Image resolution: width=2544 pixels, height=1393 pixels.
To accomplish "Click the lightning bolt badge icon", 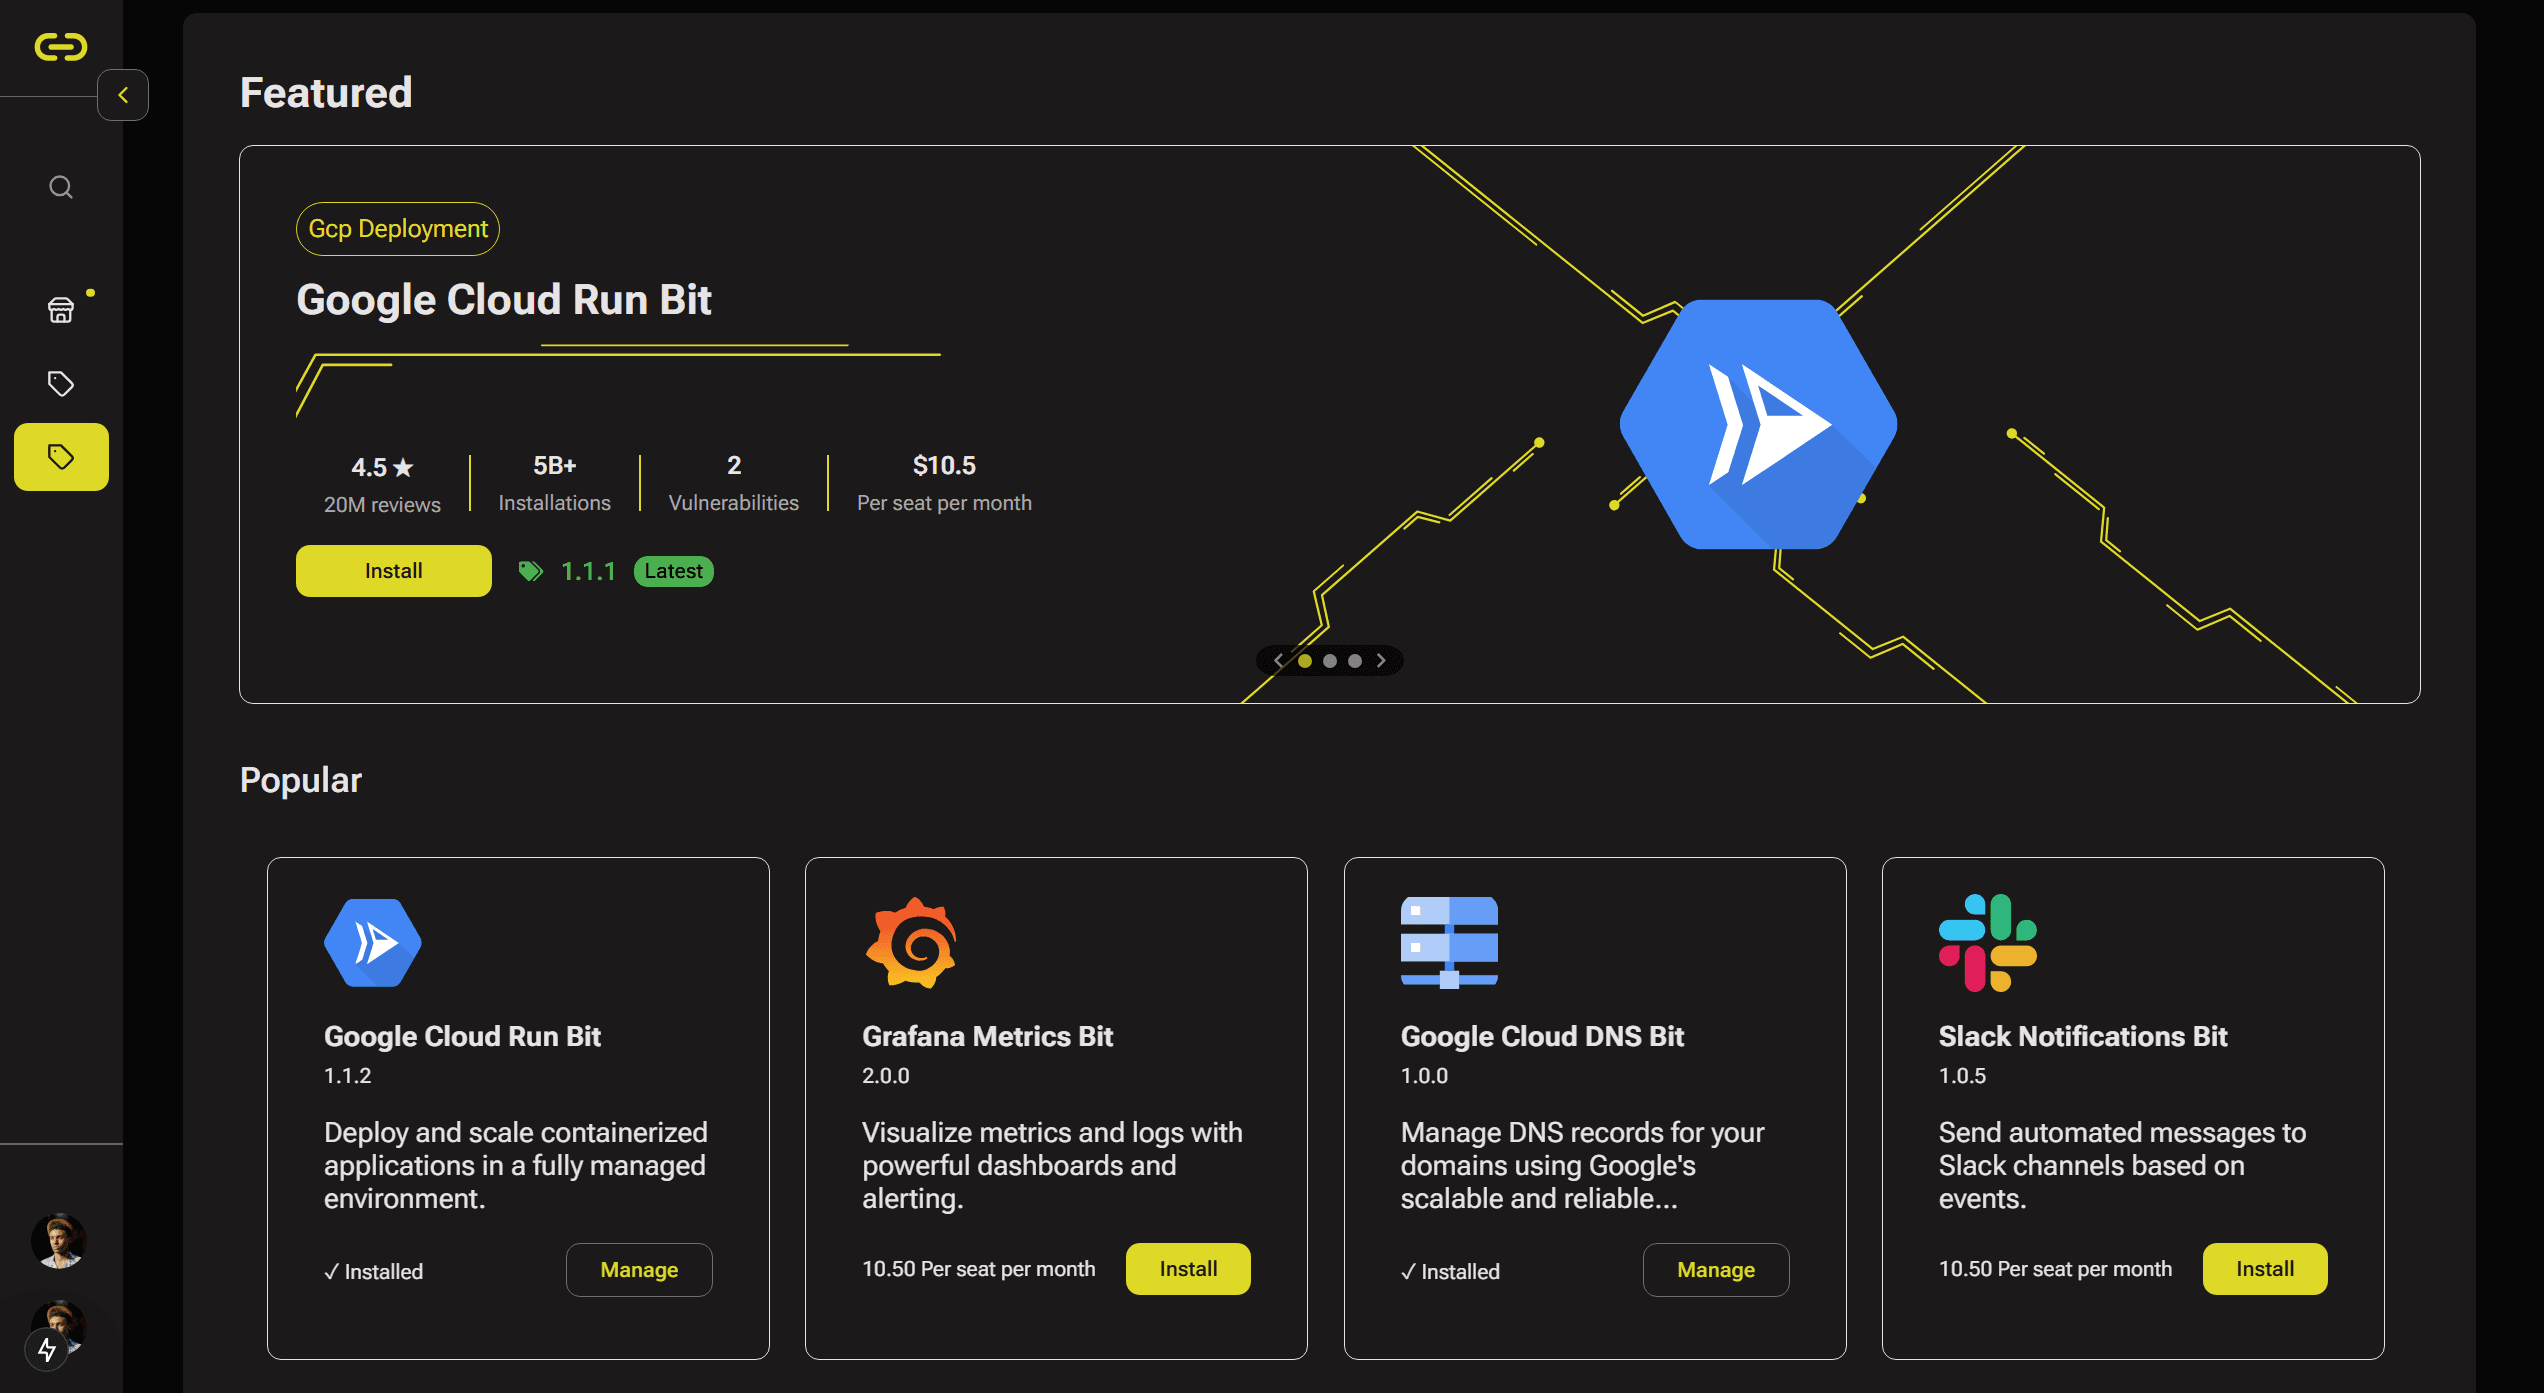I will (x=47, y=1350).
